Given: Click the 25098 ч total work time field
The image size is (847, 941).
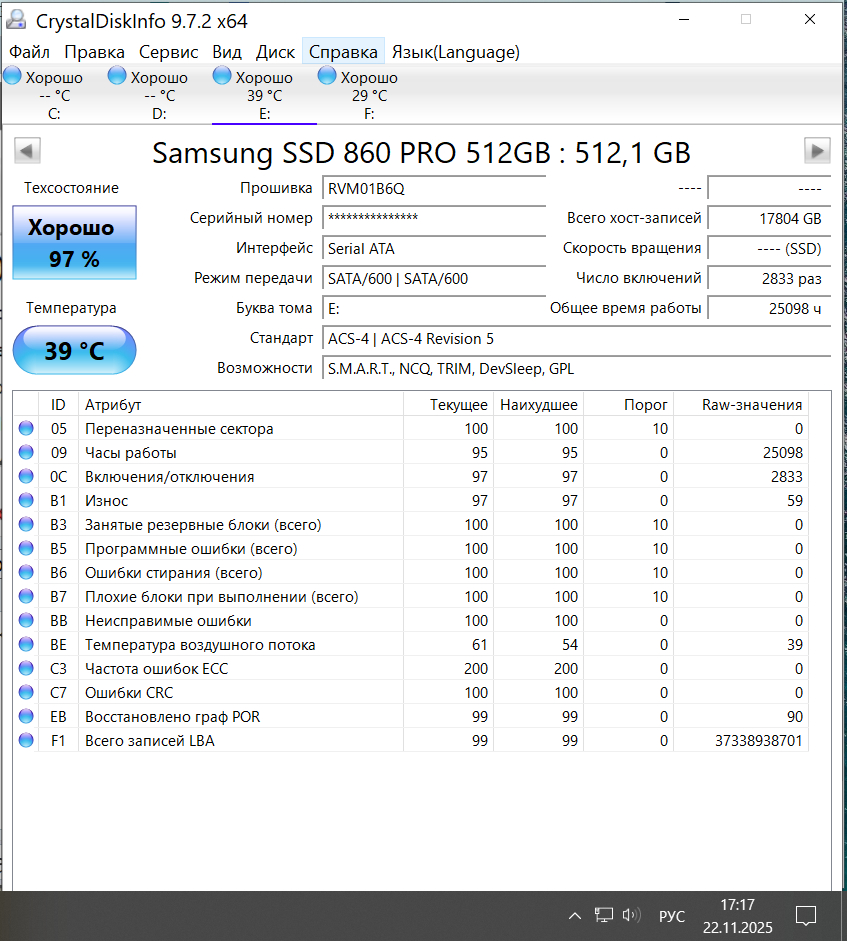Looking at the screenshot, I should coord(769,308).
